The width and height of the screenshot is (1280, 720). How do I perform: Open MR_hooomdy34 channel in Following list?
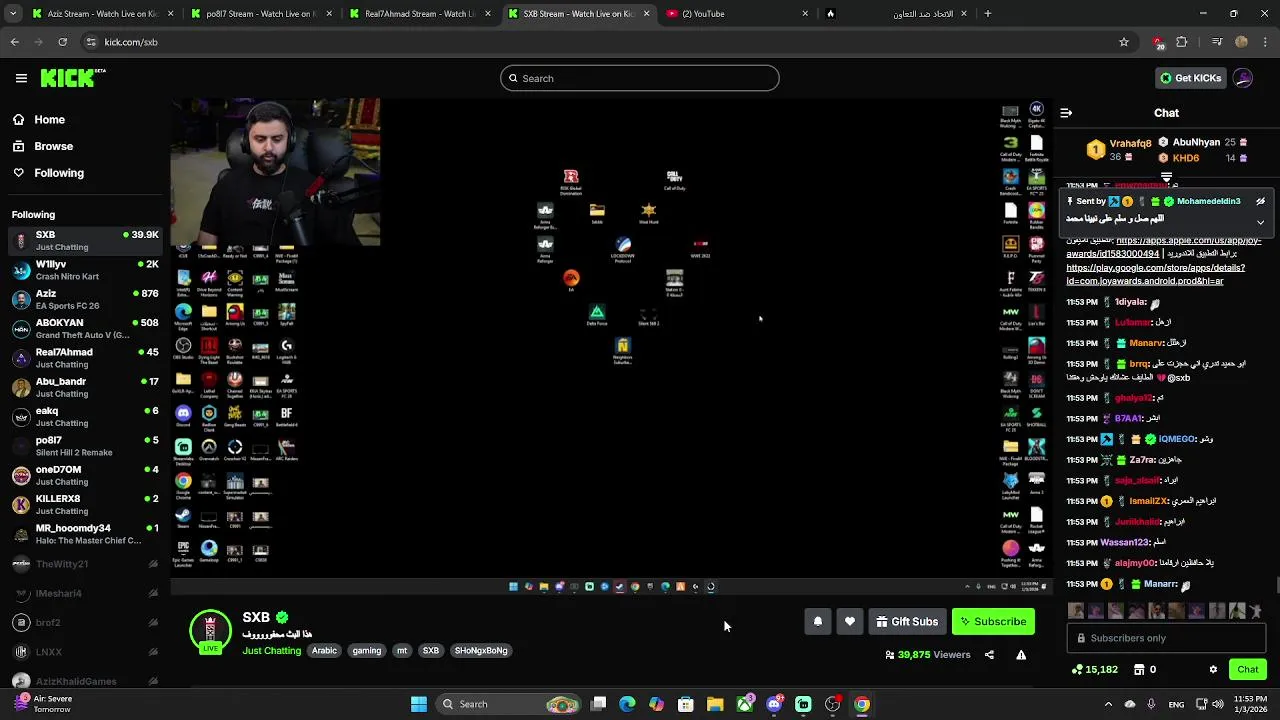coord(84,534)
